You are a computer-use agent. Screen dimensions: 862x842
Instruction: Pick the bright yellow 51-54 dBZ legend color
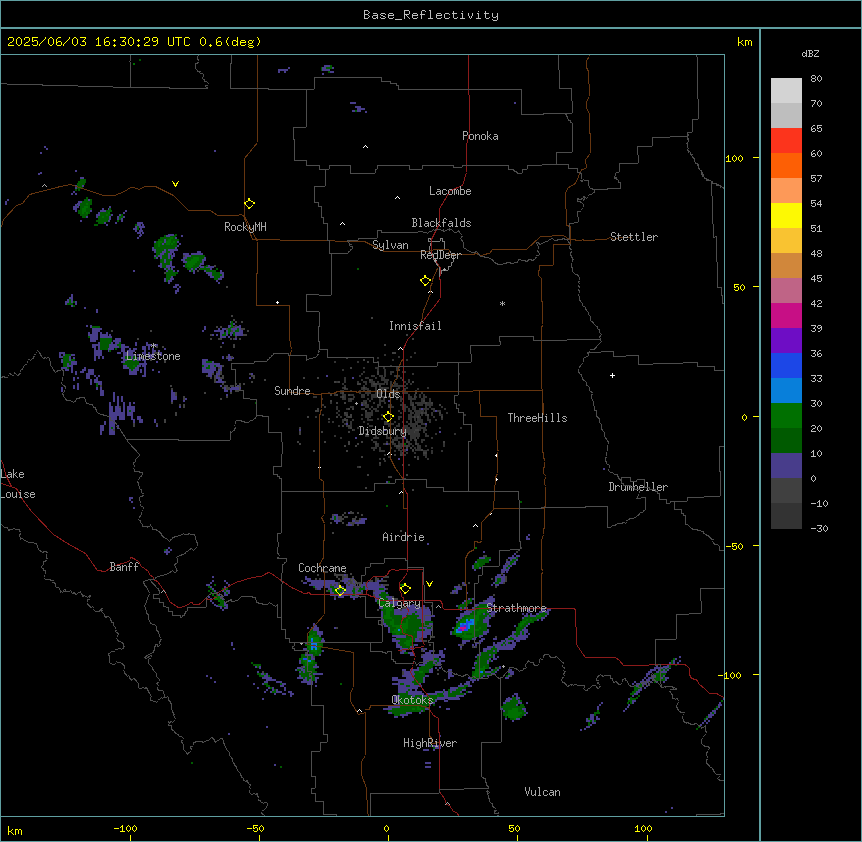[x=786, y=215]
